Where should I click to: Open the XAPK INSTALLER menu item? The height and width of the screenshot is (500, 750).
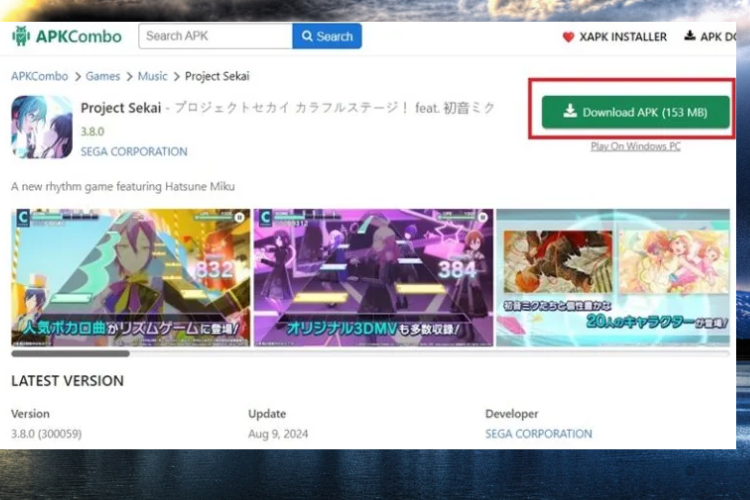623,37
